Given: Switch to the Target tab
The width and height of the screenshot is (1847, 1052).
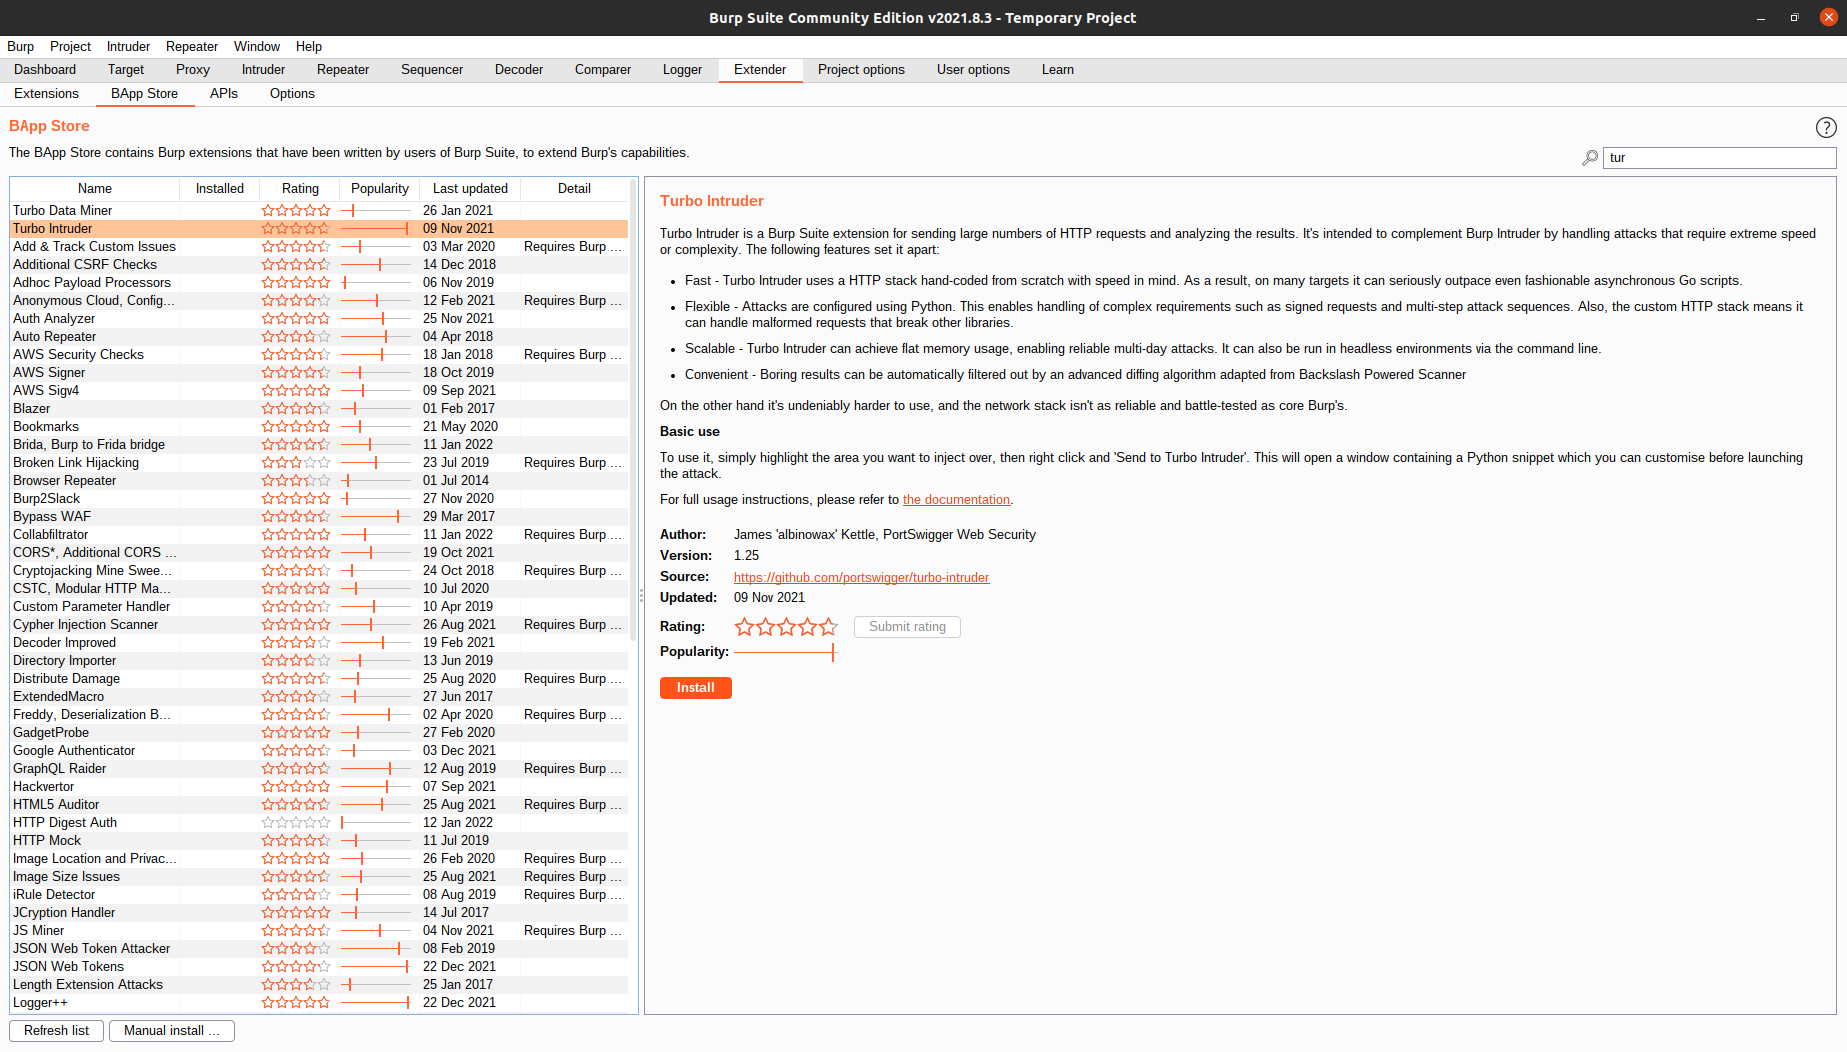Looking at the screenshot, I should (x=126, y=70).
